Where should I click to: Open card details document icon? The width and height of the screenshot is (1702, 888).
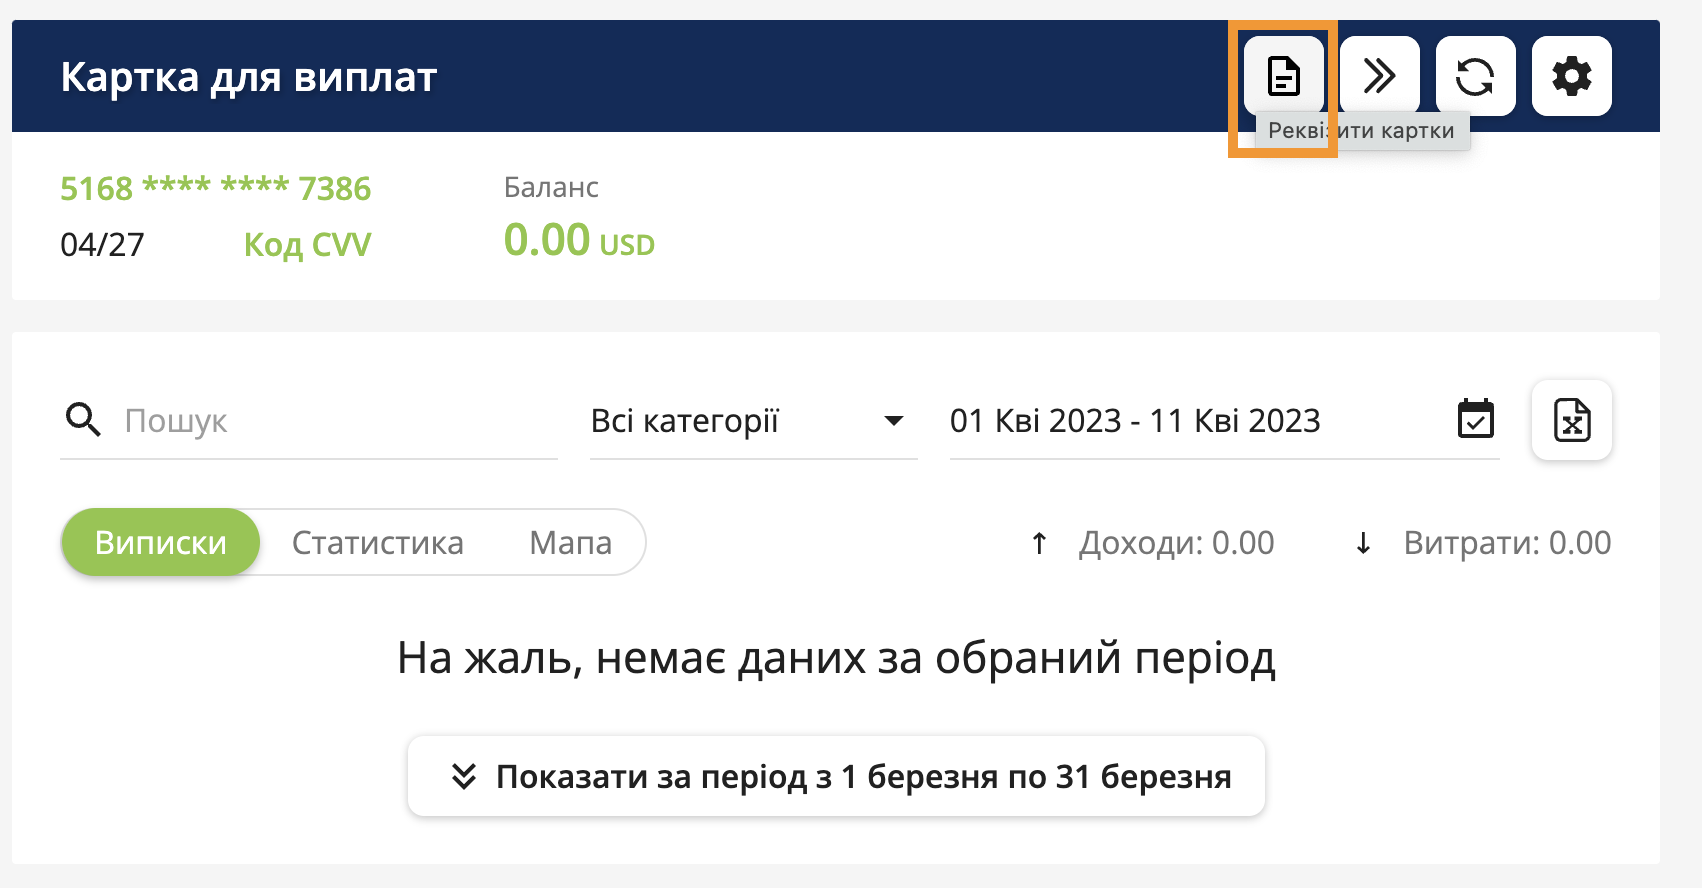point(1283,76)
